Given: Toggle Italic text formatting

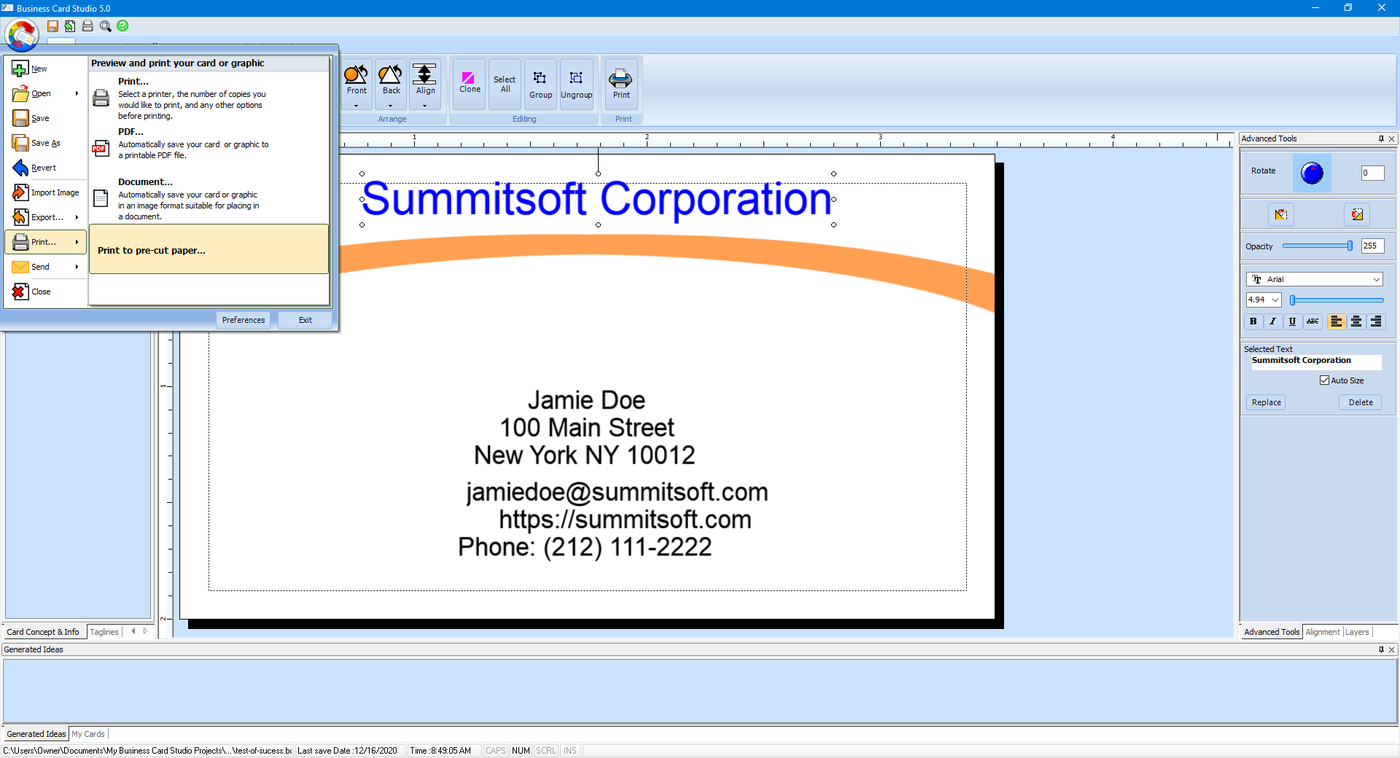Looking at the screenshot, I should pos(1273,322).
